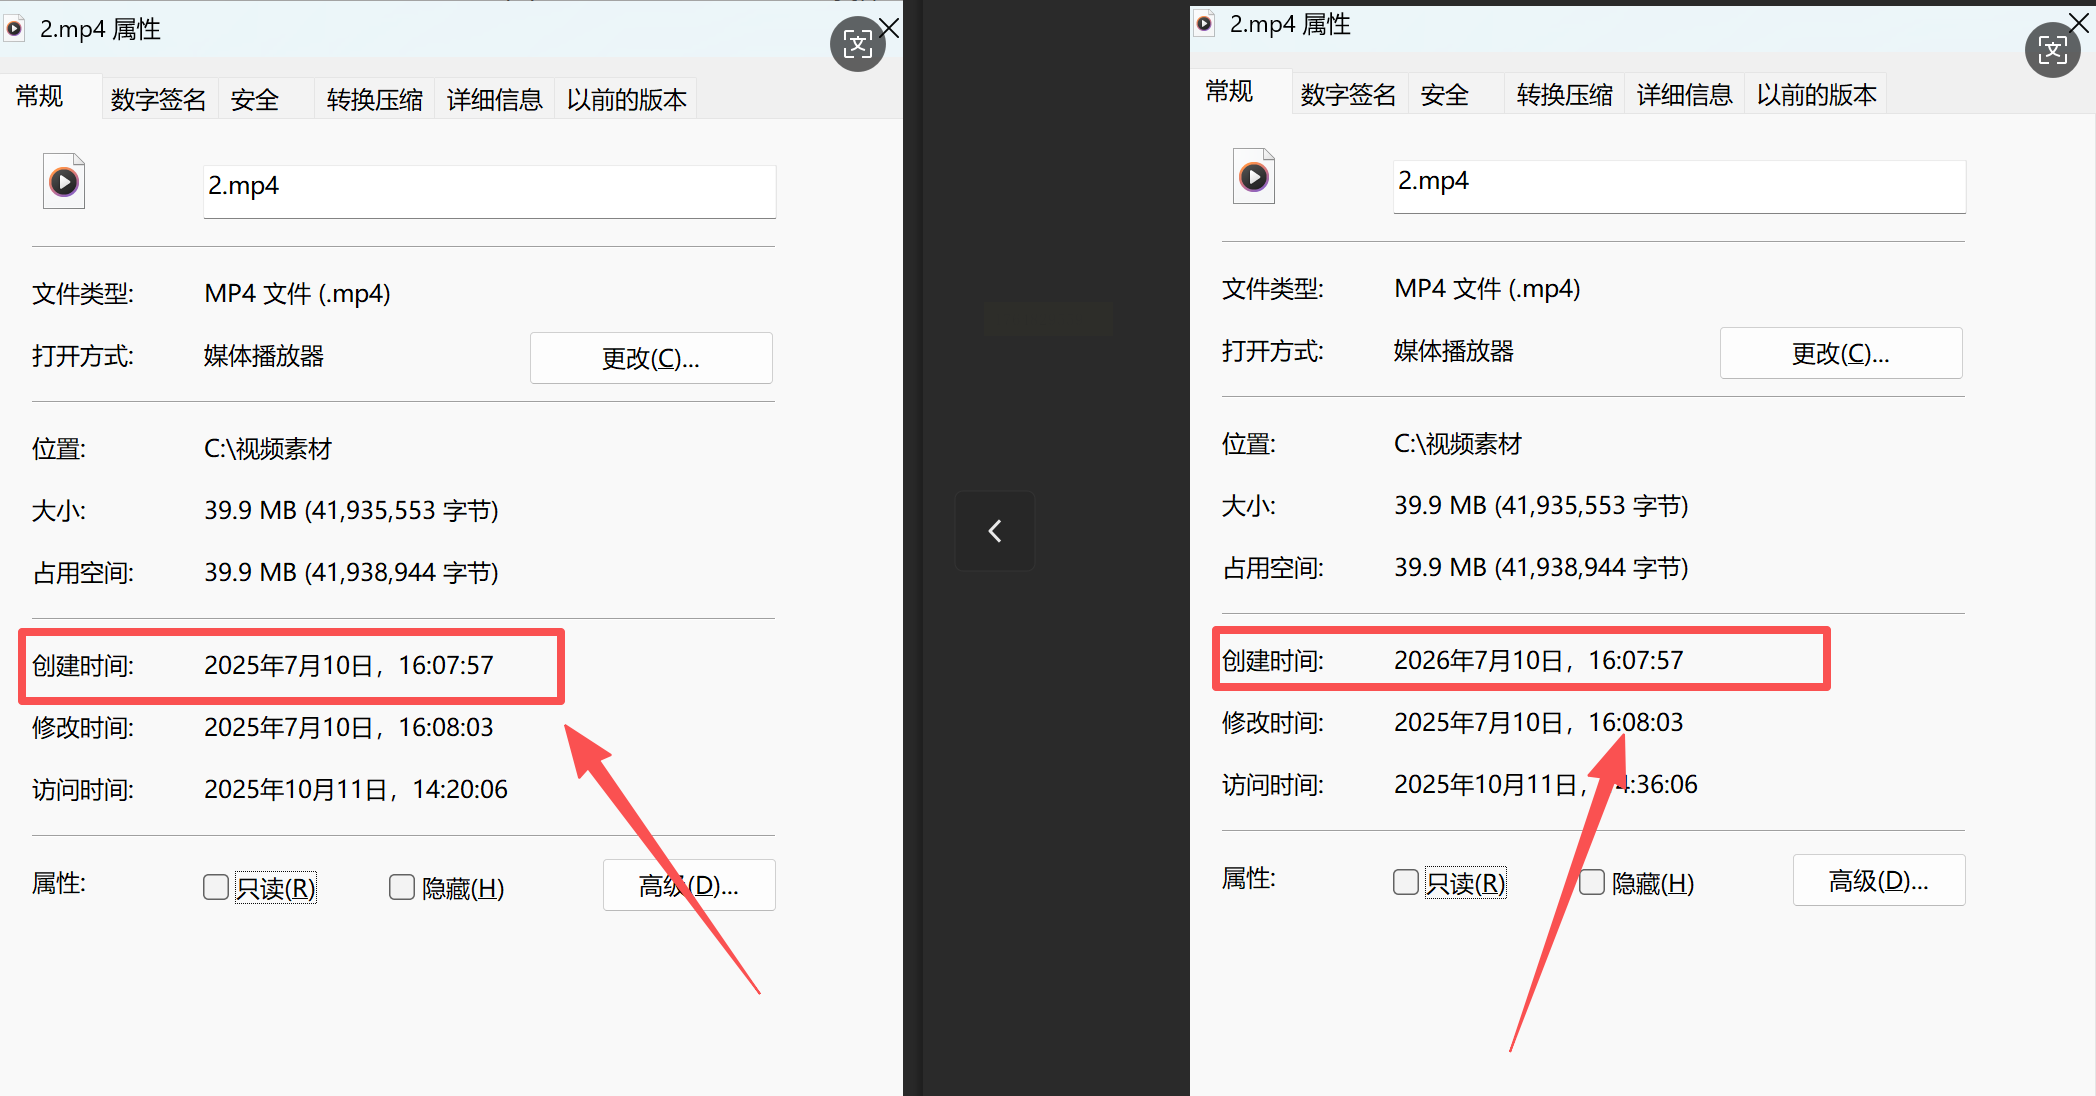Open 转换压缩 tab in left dialog
This screenshot has height=1096, width=2096.
click(x=374, y=100)
